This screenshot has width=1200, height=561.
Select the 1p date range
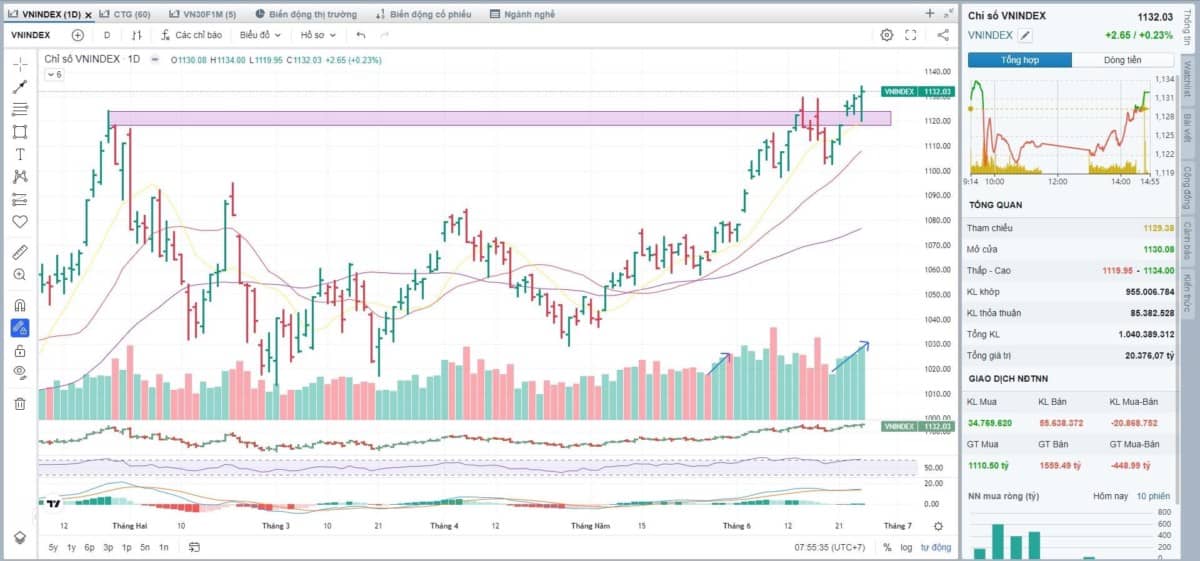tap(127, 547)
